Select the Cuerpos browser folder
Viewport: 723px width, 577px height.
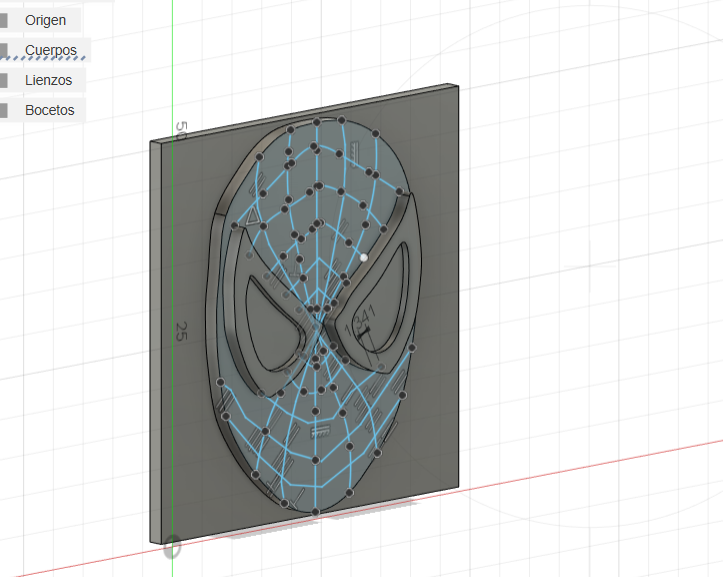tap(51, 50)
